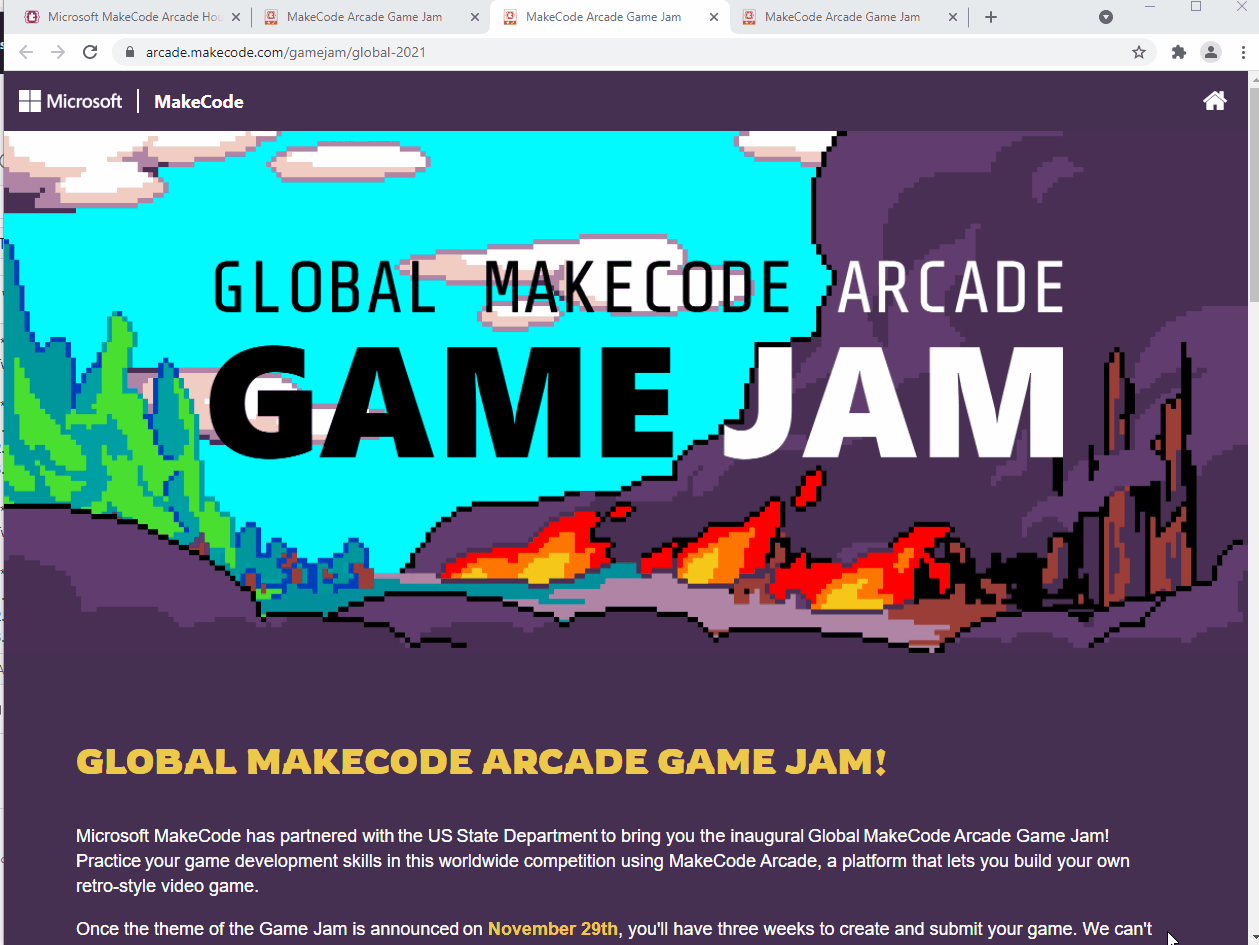This screenshot has width=1259, height=945.
Task: Click the November 29th highlighted date
Action: click(x=552, y=929)
